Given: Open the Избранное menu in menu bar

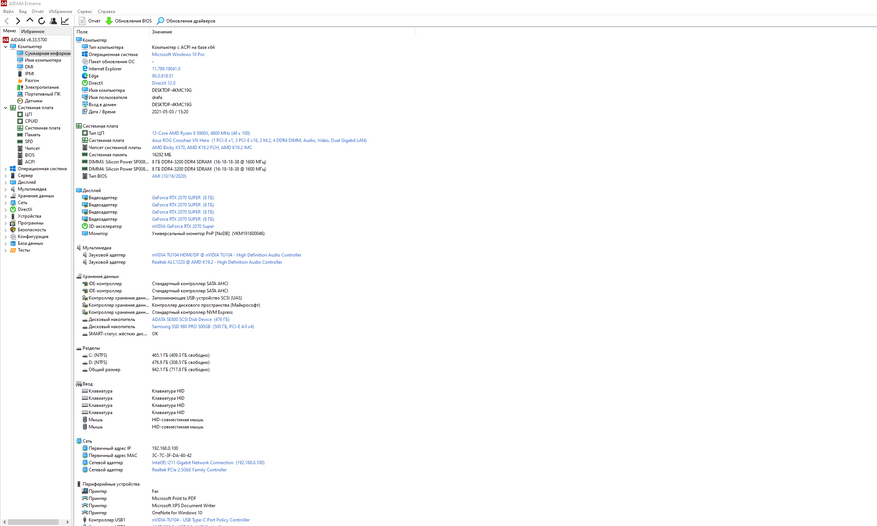Looking at the screenshot, I should tap(60, 11).
